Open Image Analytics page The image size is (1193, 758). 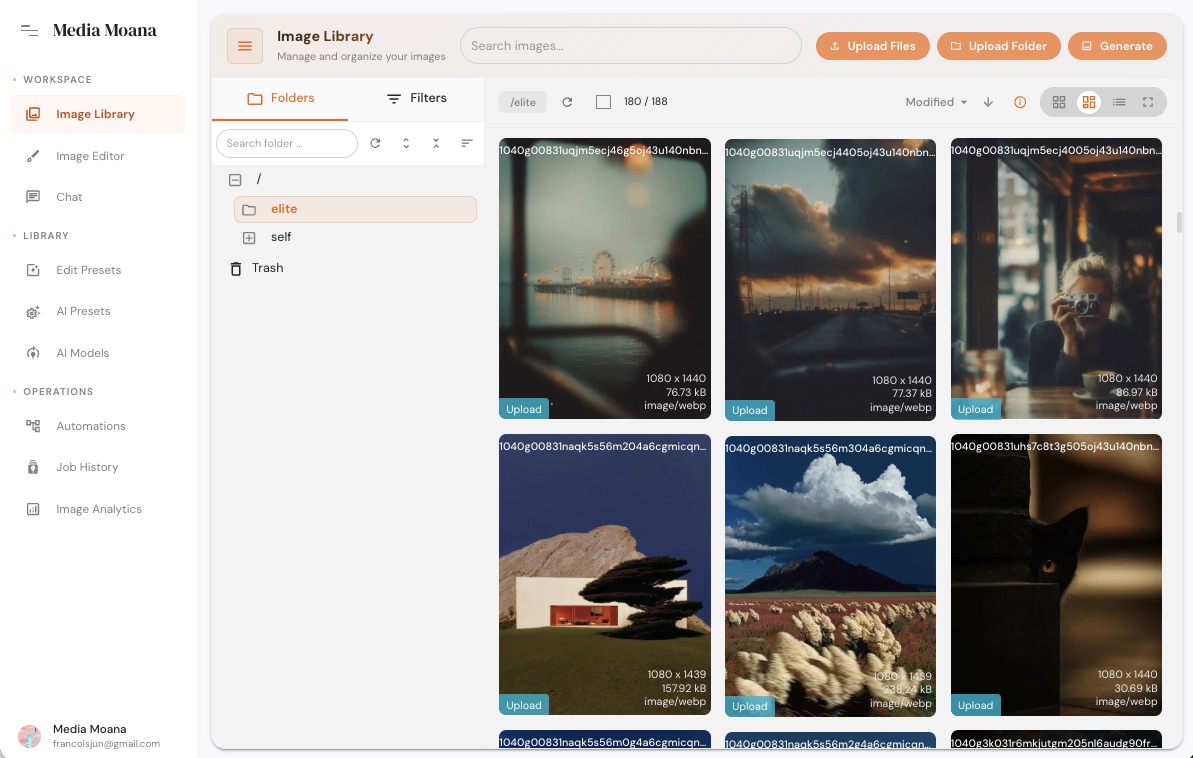pyautogui.click(x=98, y=509)
